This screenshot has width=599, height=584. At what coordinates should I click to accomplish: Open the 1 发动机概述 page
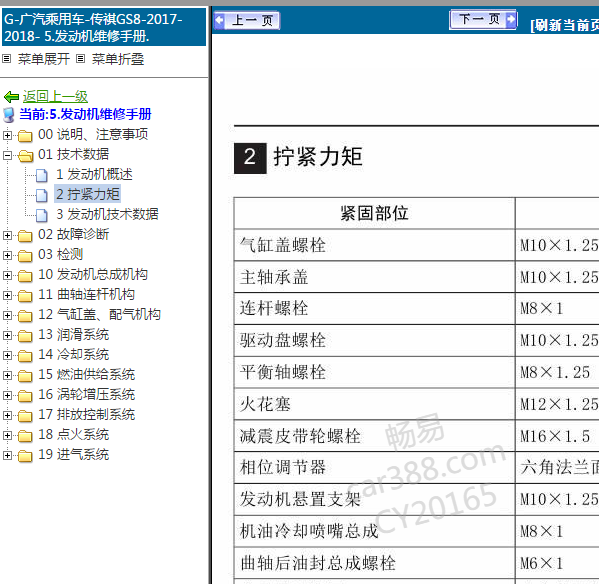pyautogui.click(x=94, y=174)
